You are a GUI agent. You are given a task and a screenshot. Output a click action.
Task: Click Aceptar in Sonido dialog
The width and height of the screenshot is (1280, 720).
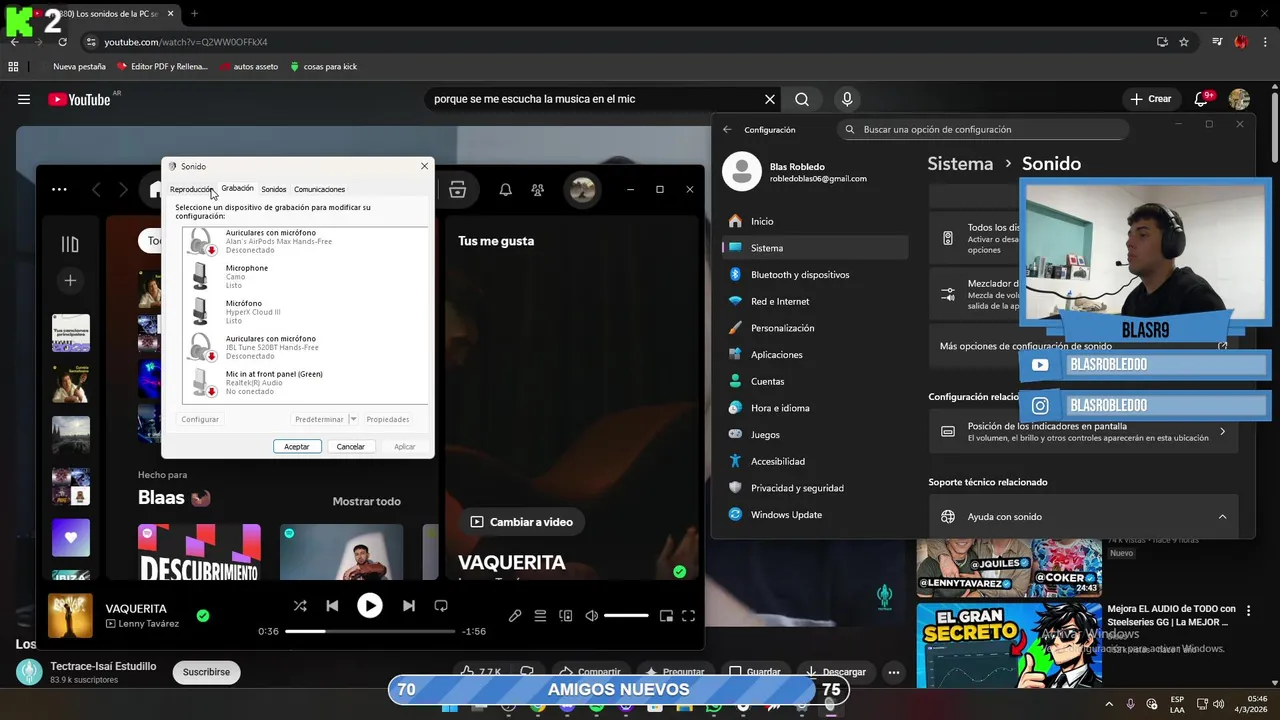click(297, 446)
